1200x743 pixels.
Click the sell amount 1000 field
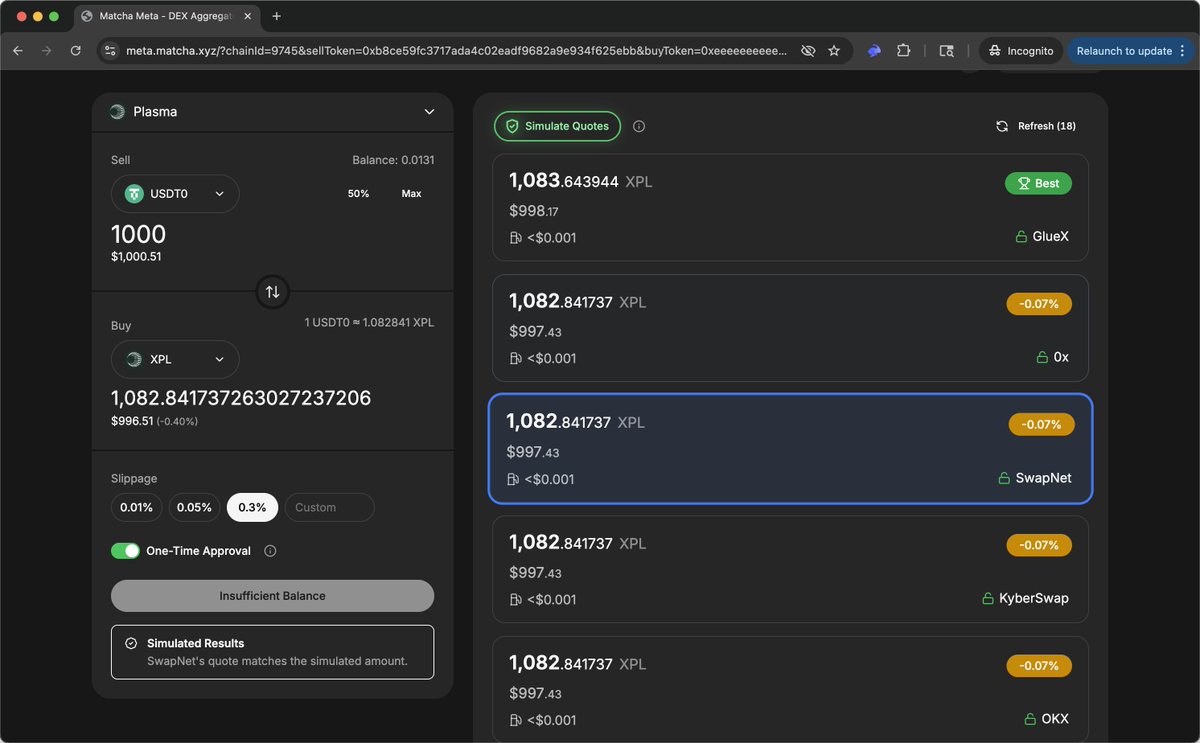(x=139, y=235)
